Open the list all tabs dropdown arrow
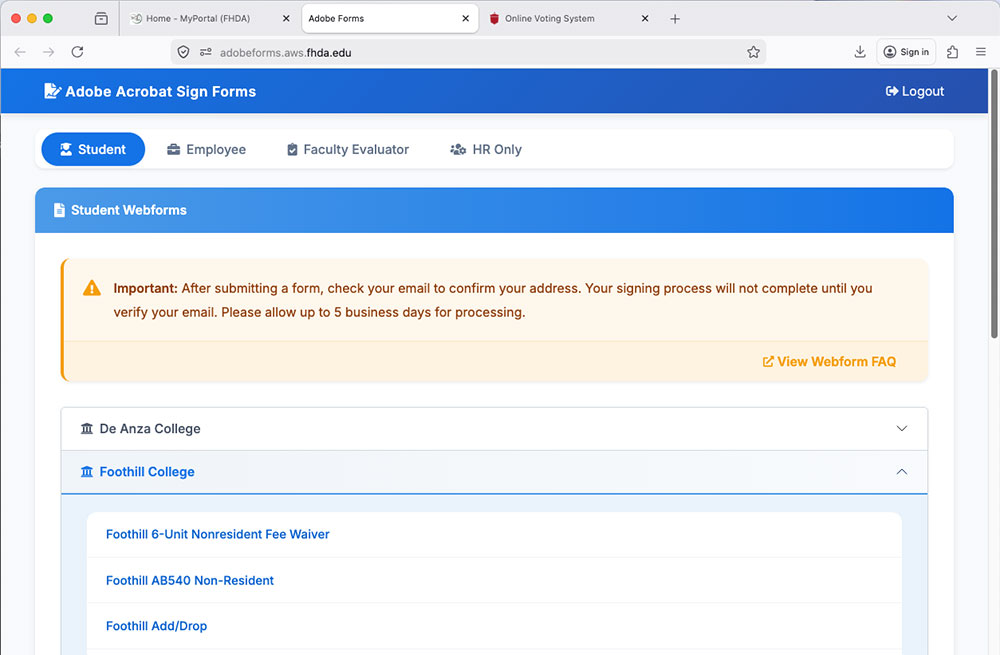This screenshot has width=1000, height=655. [952, 19]
